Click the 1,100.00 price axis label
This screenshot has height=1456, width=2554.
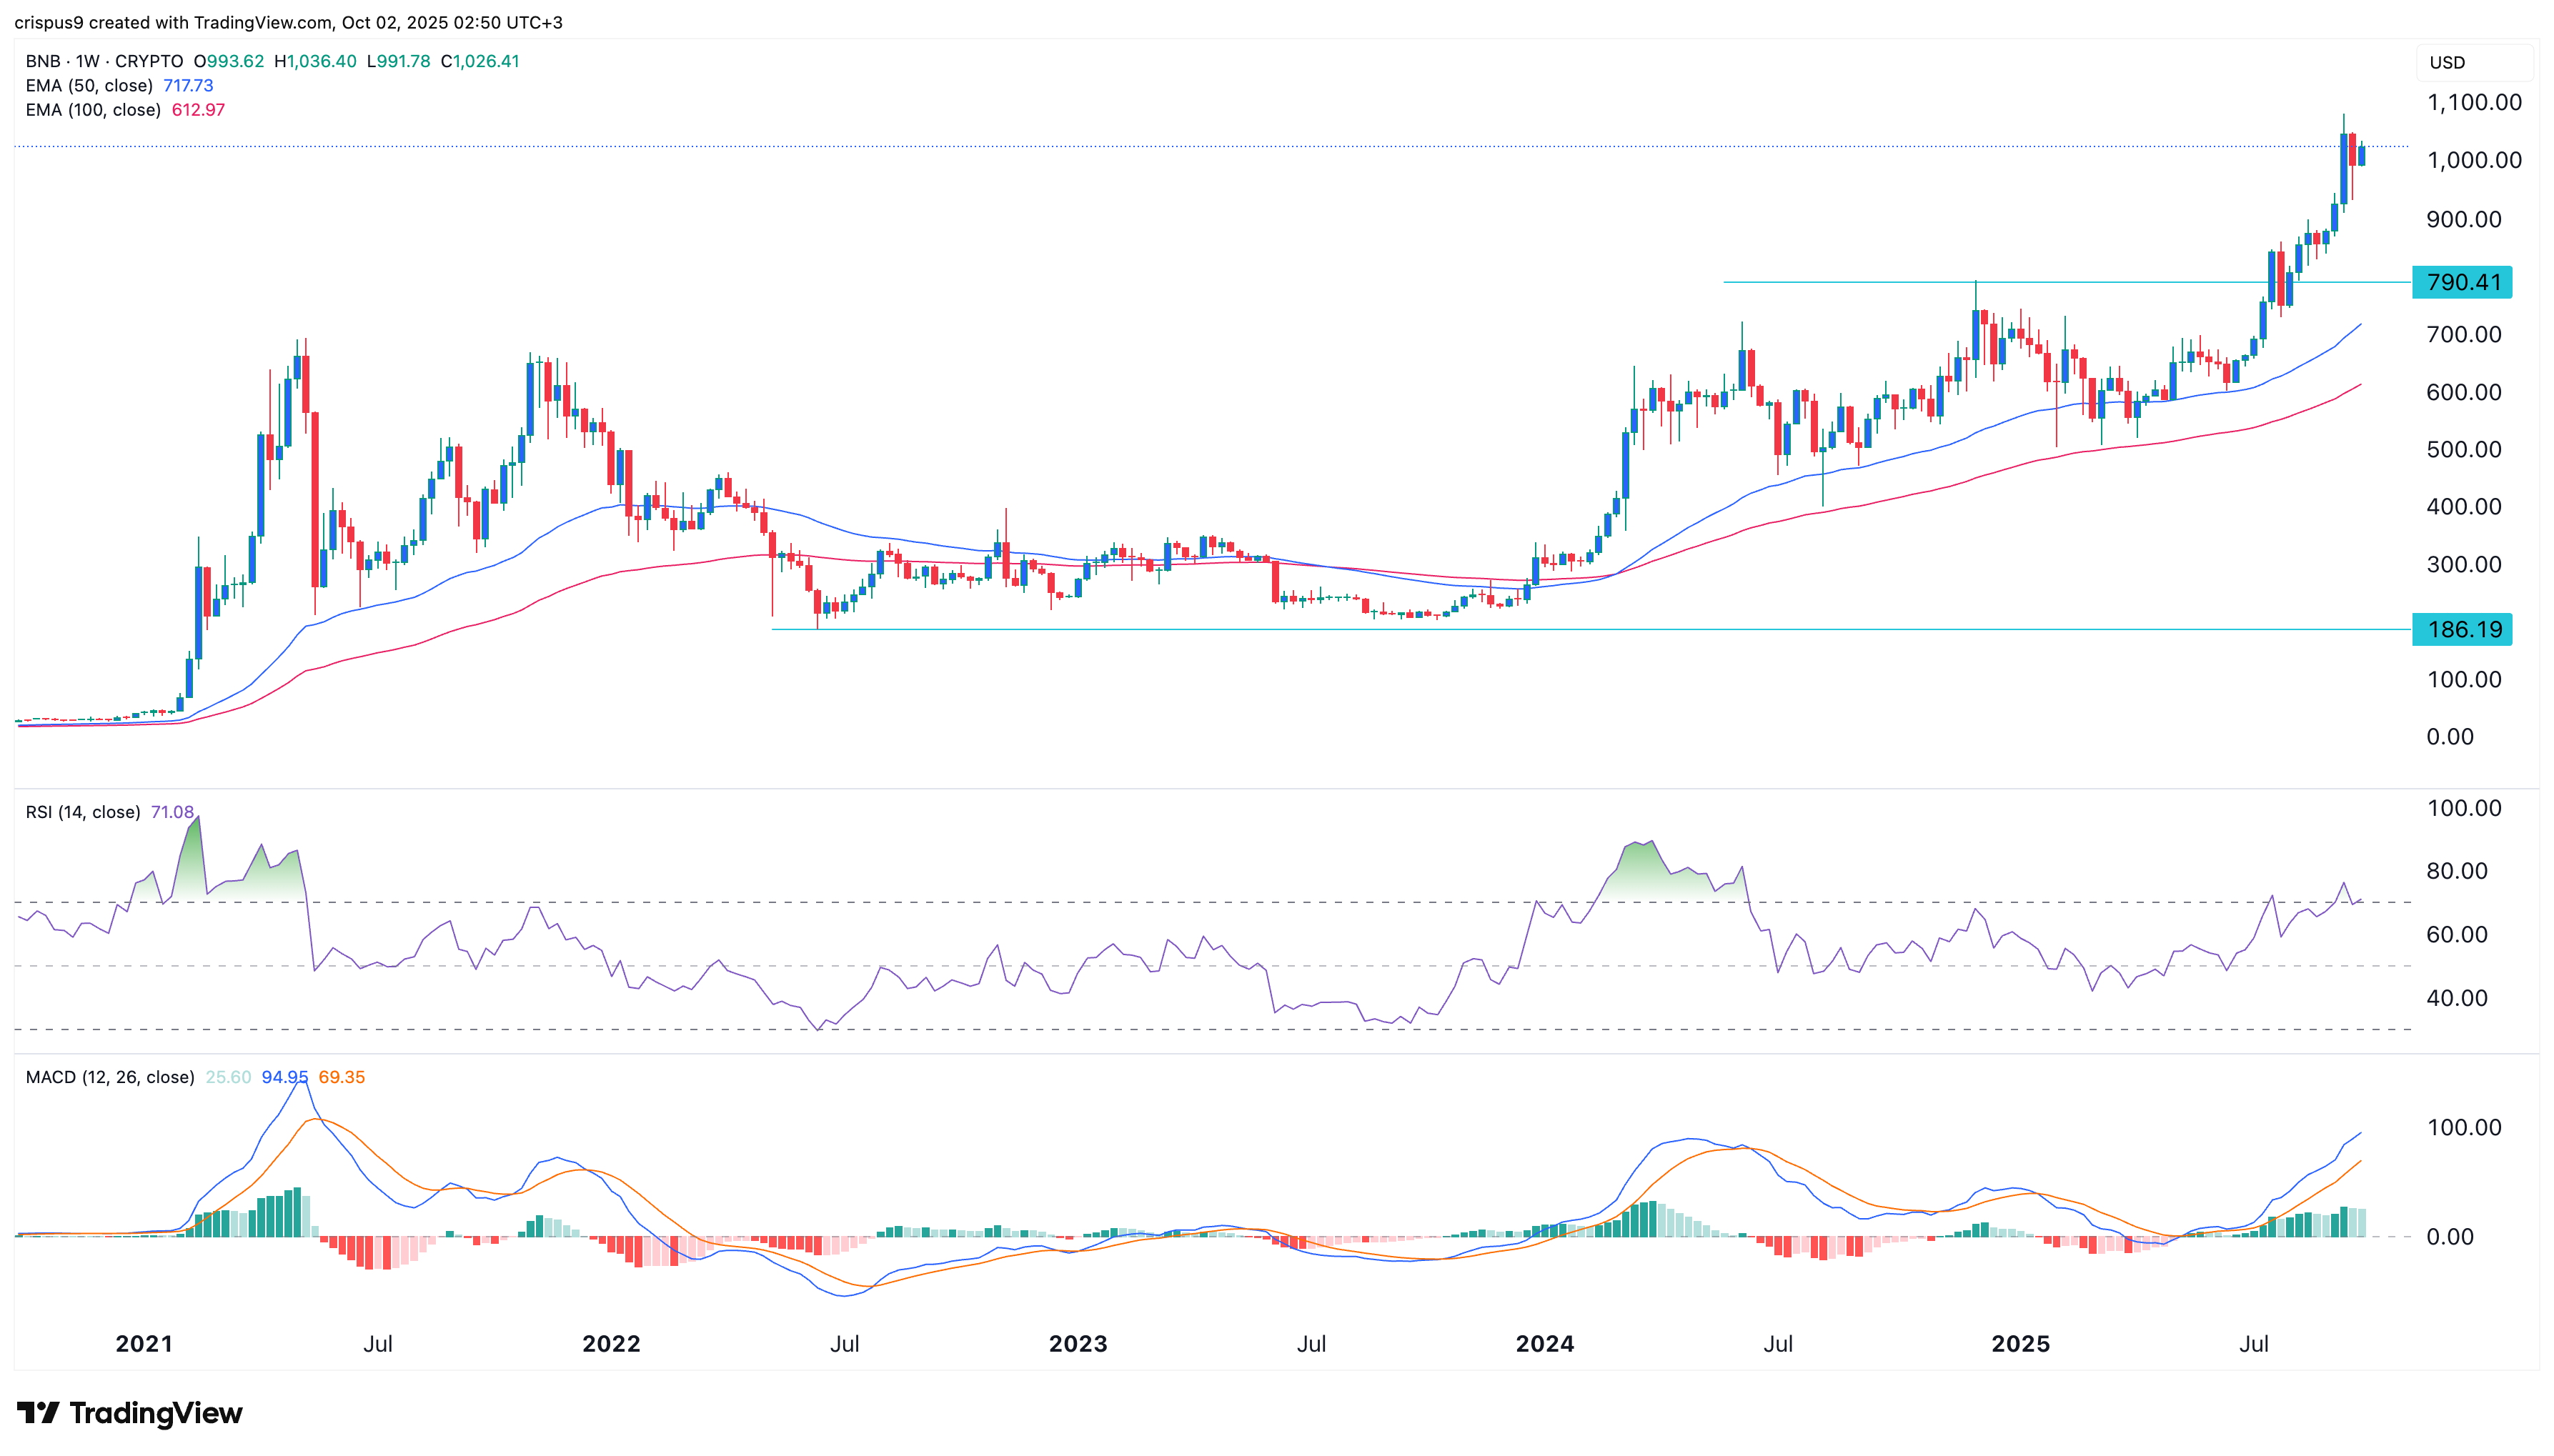point(2474,102)
